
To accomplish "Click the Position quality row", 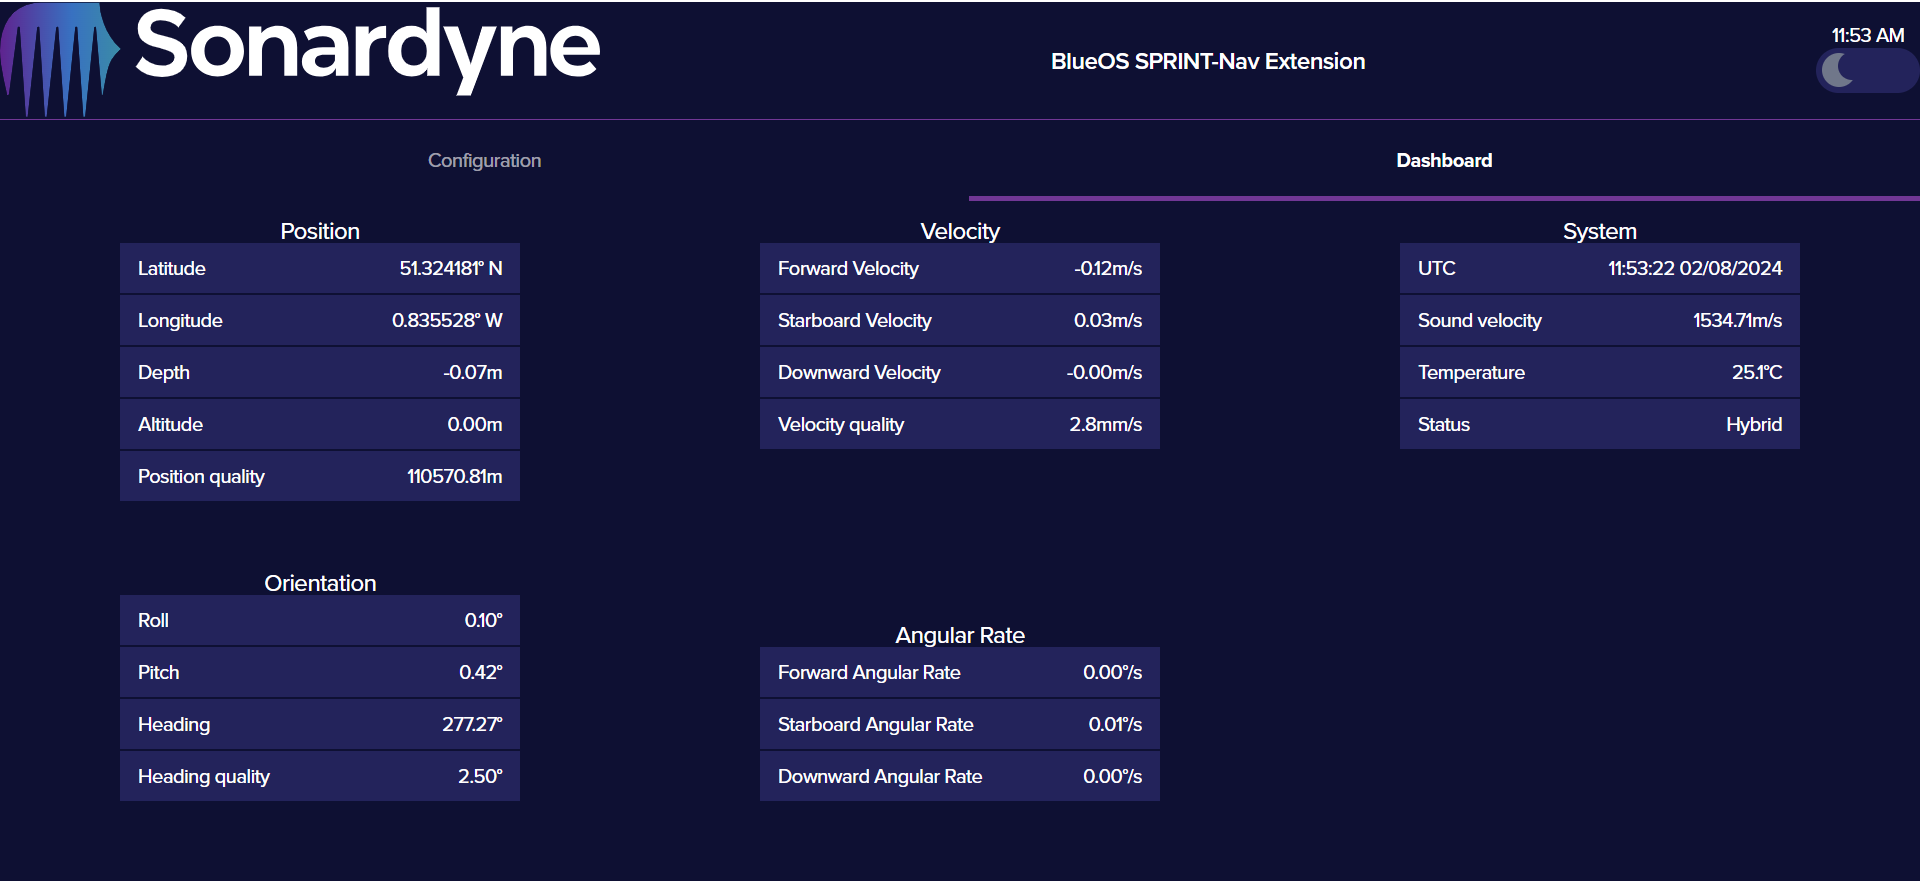I will coord(320,477).
